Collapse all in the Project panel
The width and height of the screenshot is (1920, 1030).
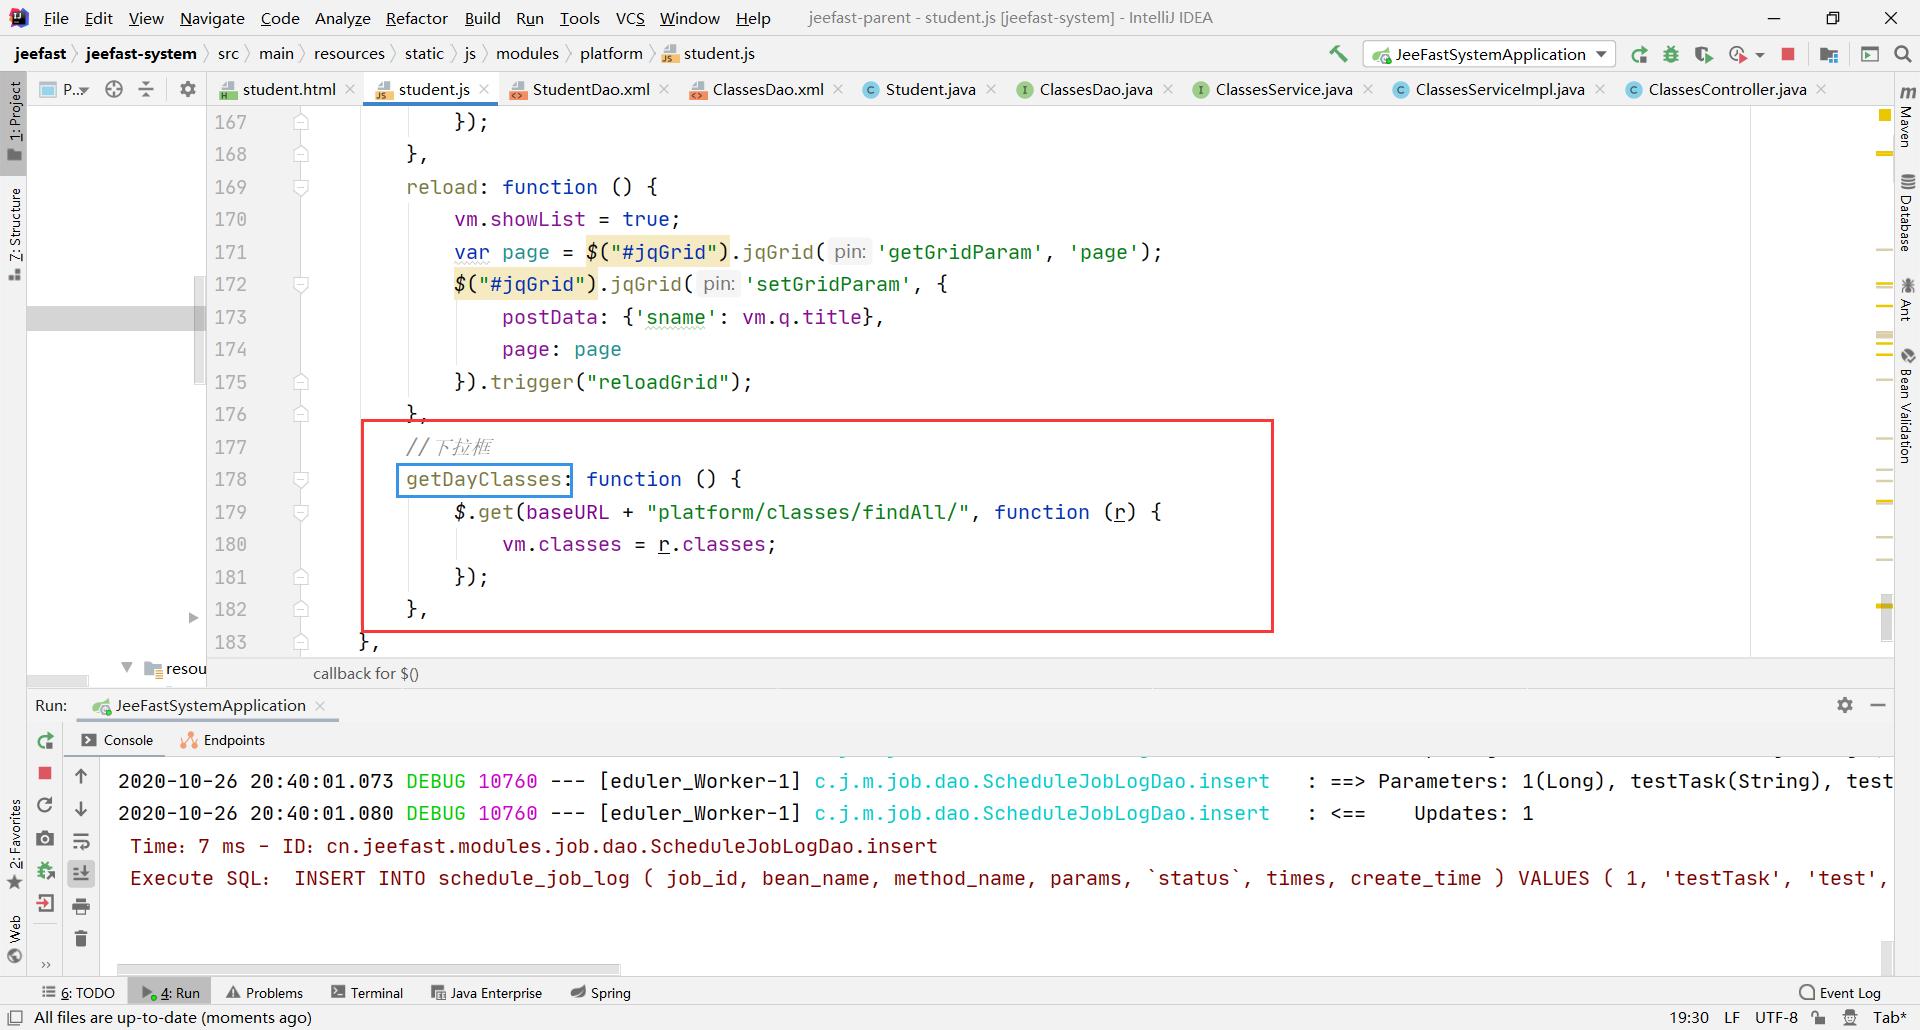coord(146,89)
